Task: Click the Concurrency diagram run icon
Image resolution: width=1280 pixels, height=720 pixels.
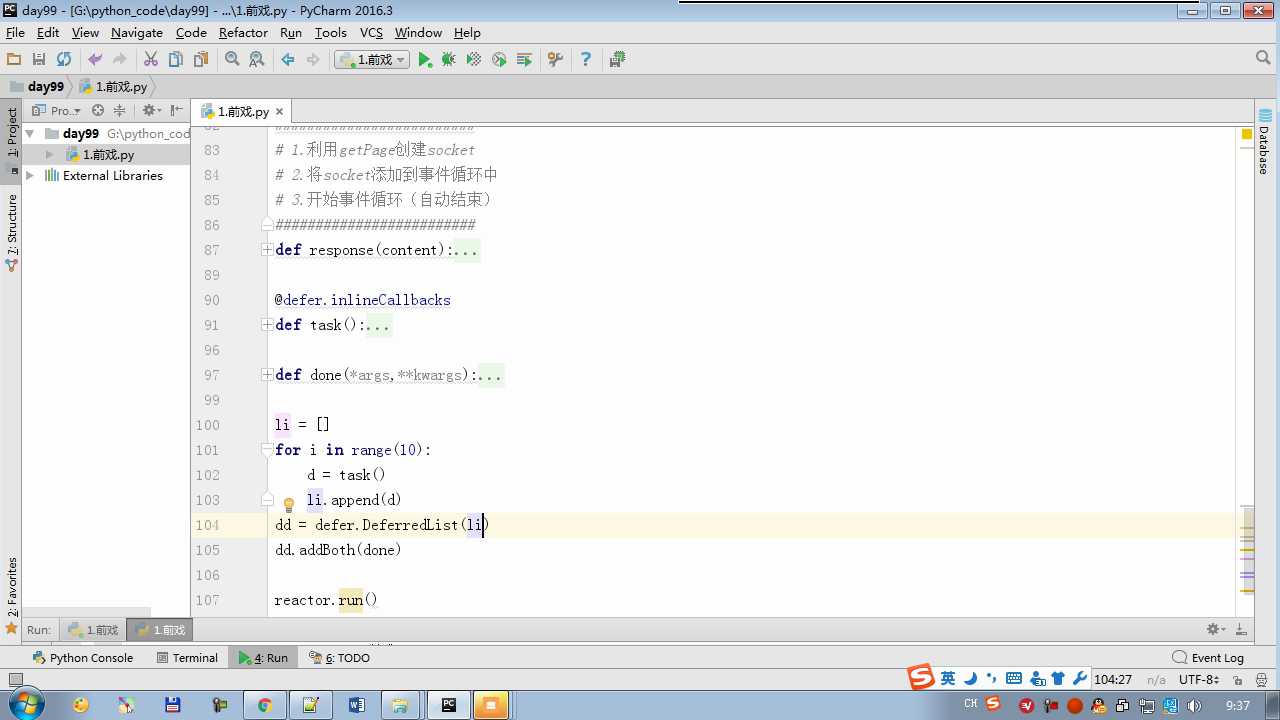Action: 524,60
